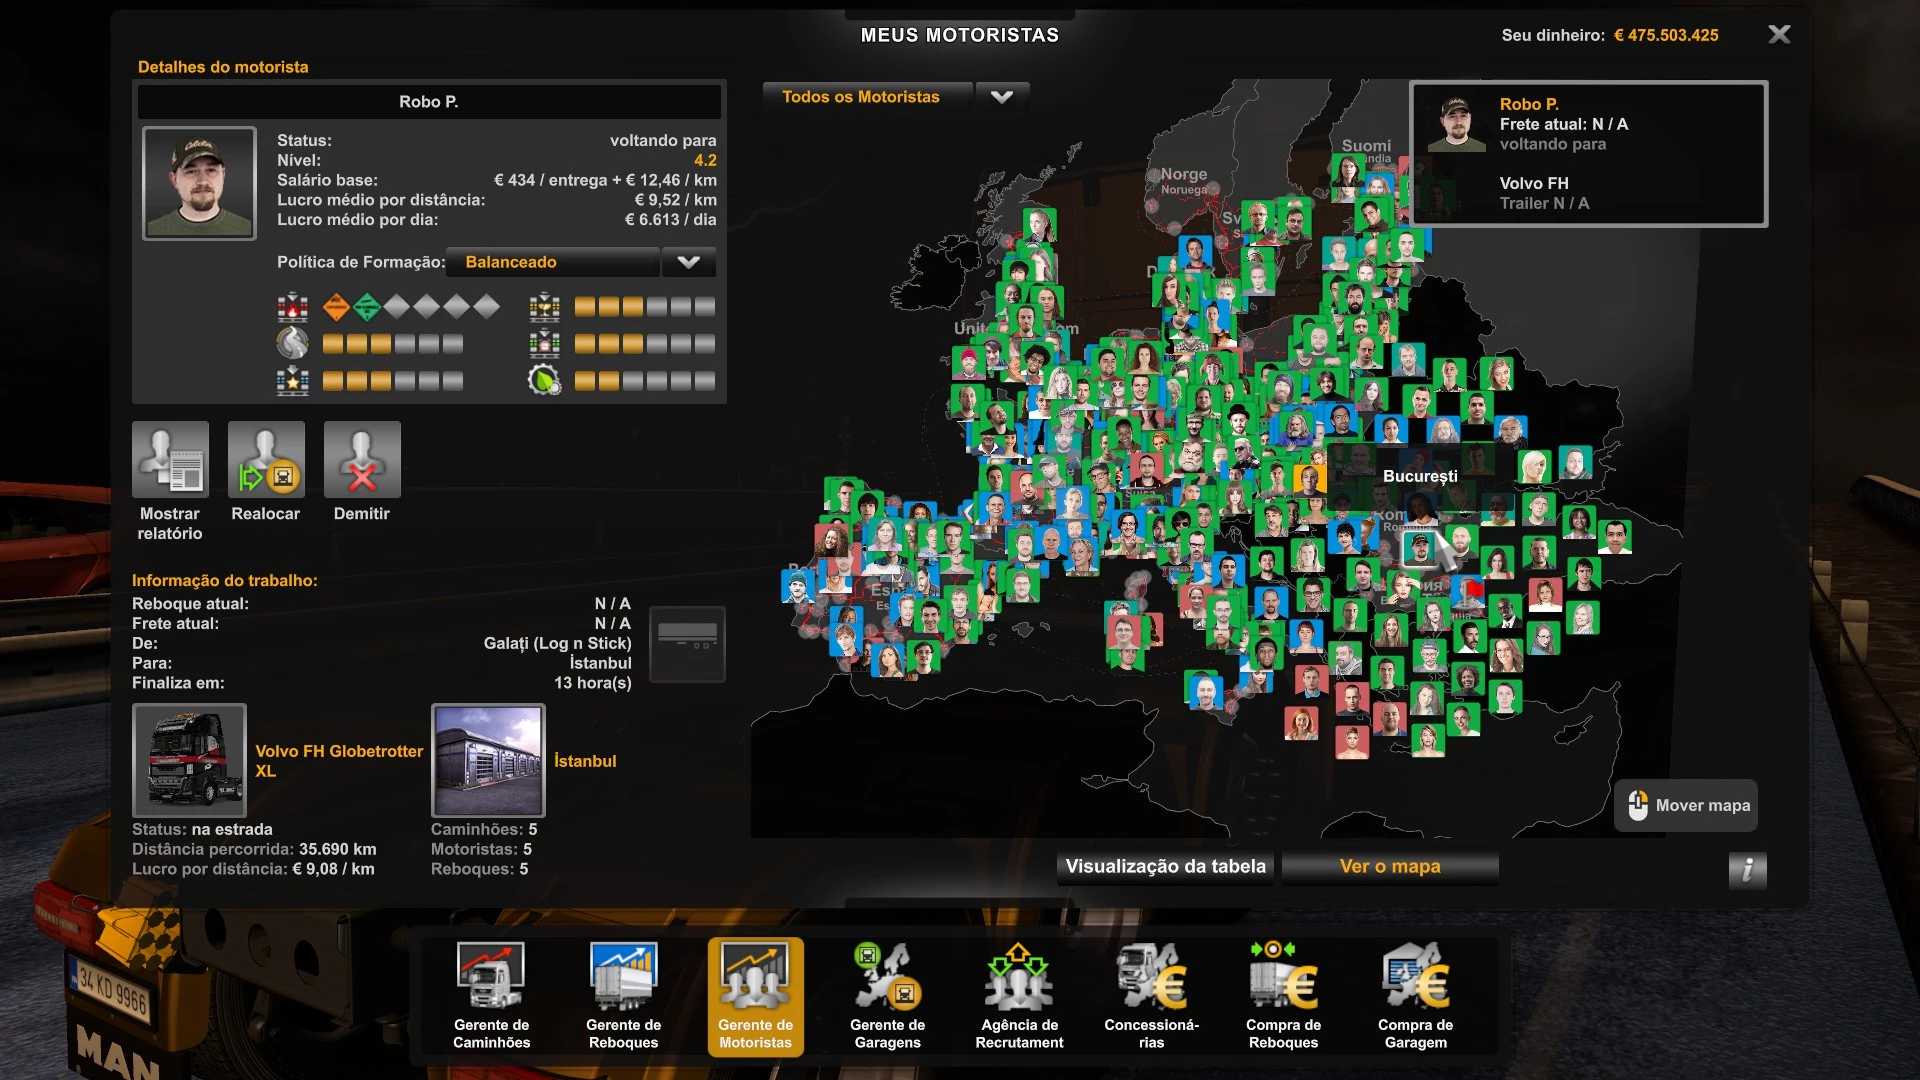Click dropdown arrow beside Todos os Motoristas

[1001, 97]
